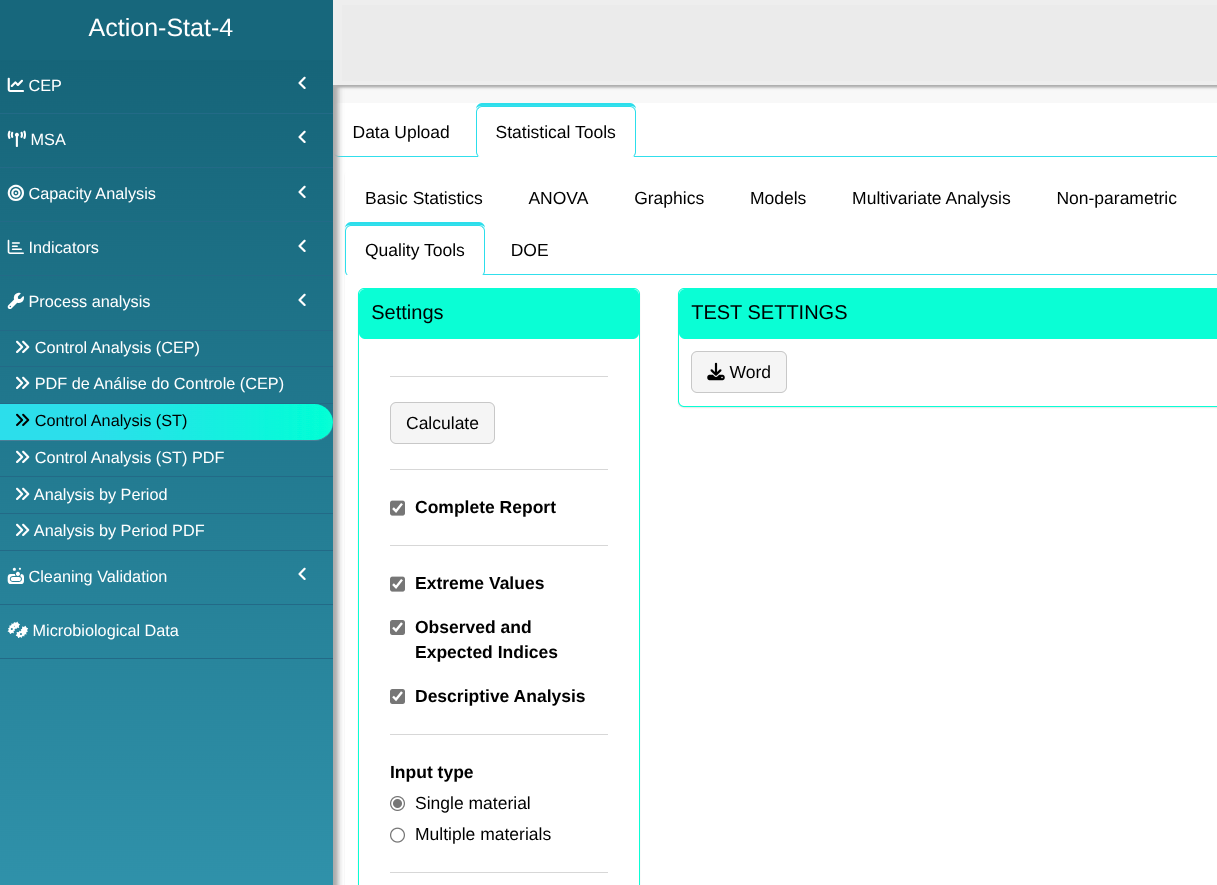This screenshot has width=1217, height=885.
Task: Select the Multiple materials radio option
Action: click(398, 835)
